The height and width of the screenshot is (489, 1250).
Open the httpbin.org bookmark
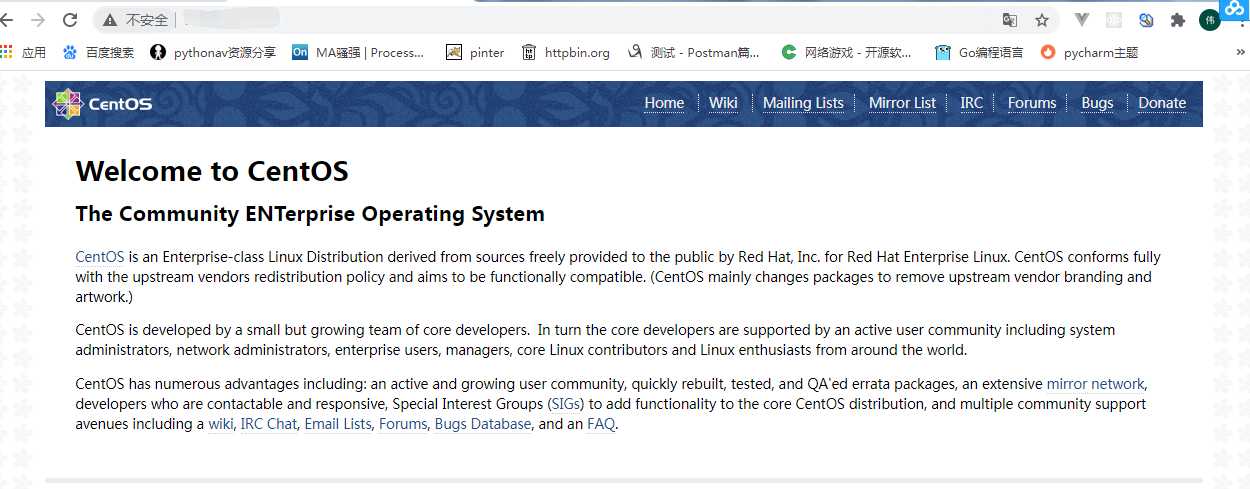coord(566,52)
